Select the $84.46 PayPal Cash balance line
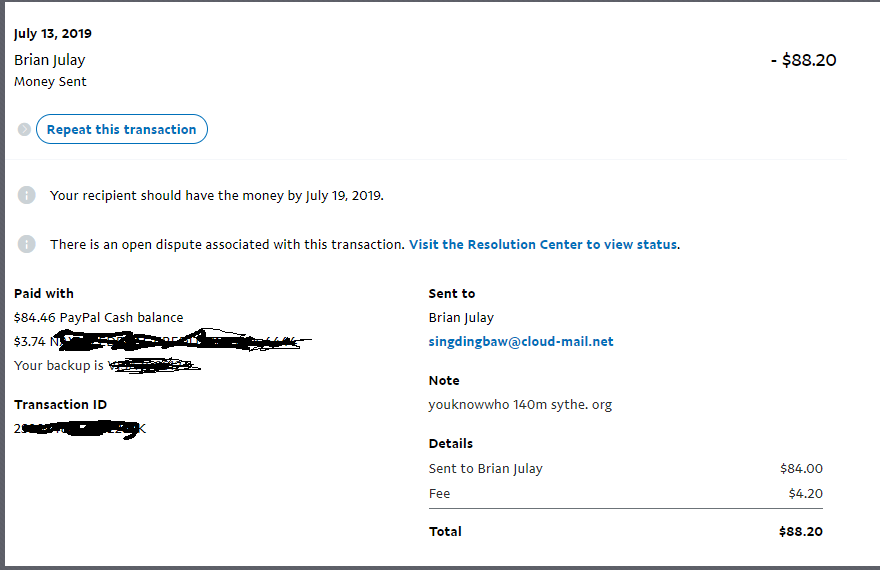Viewport: 880px width, 570px height. click(x=99, y=317)
